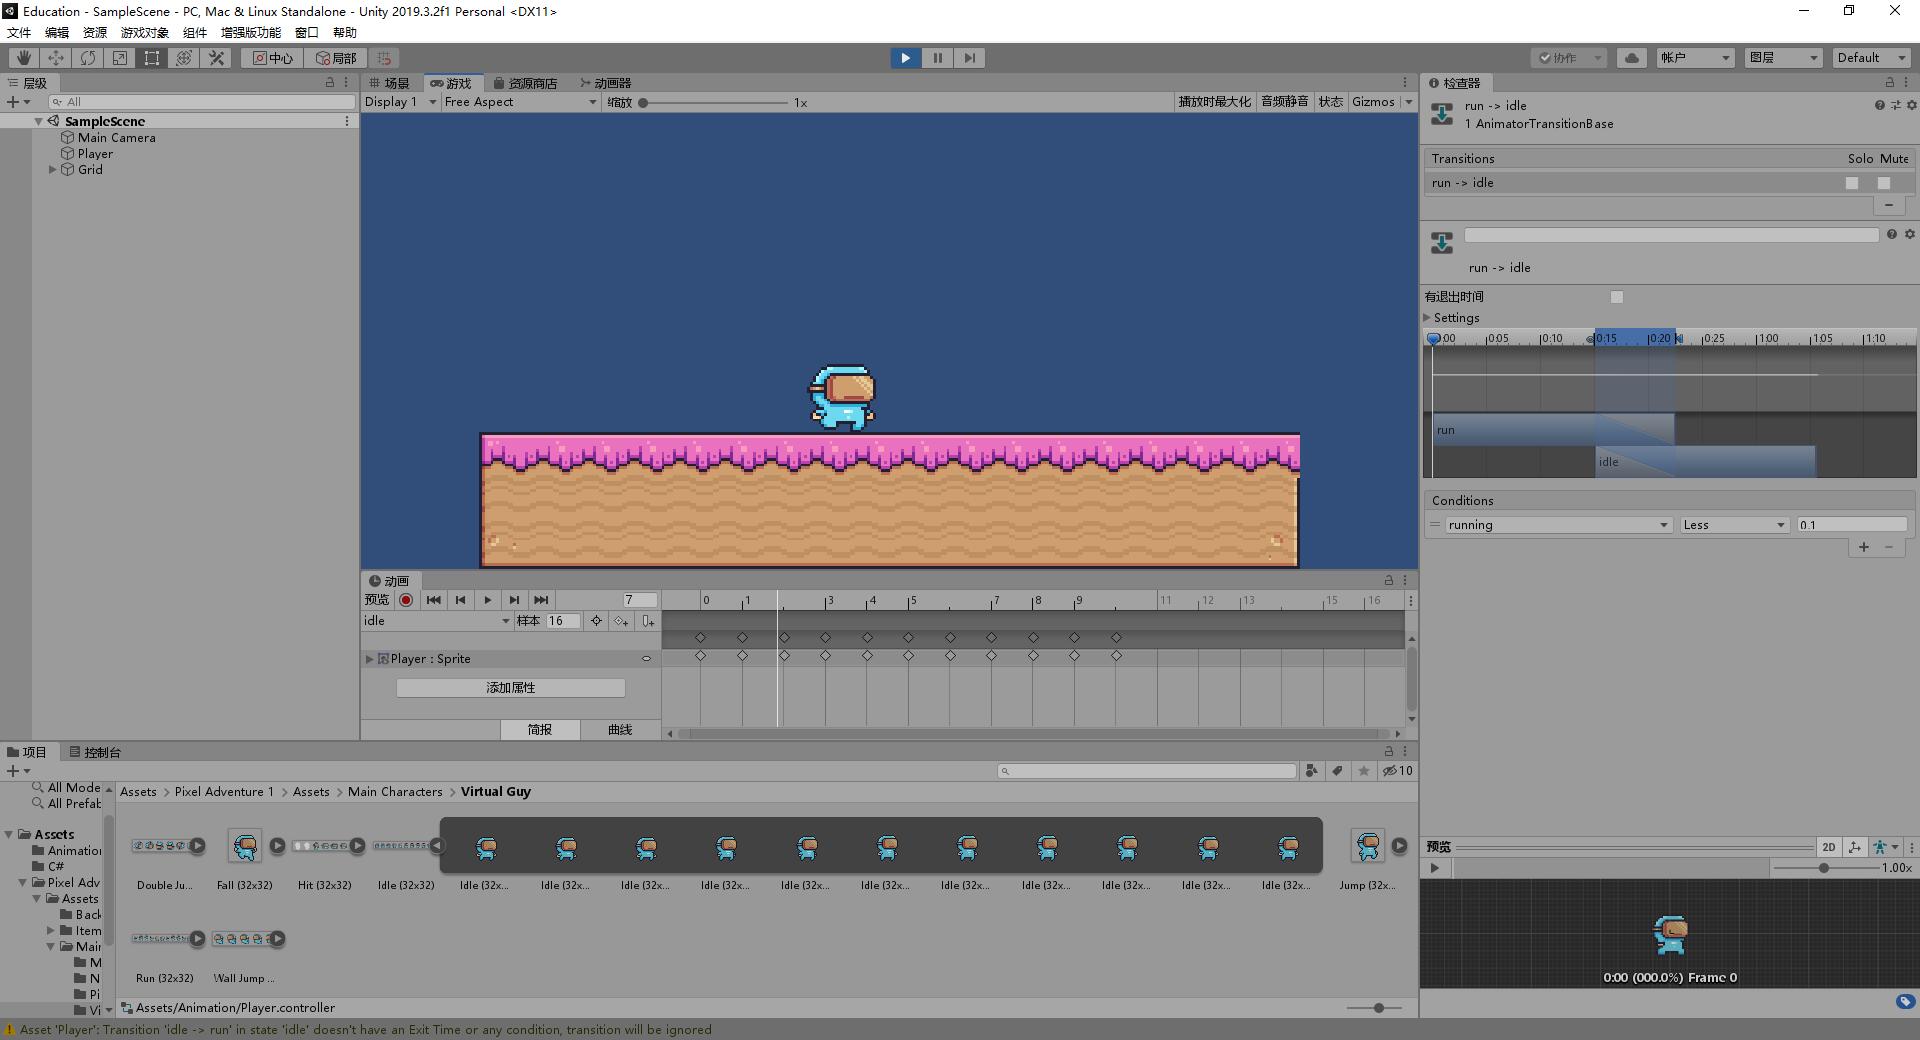Screen dimensions: 1920x1040
Task: Open the GameObject menu (游戏对象)
Action: [x=145, y=33]
